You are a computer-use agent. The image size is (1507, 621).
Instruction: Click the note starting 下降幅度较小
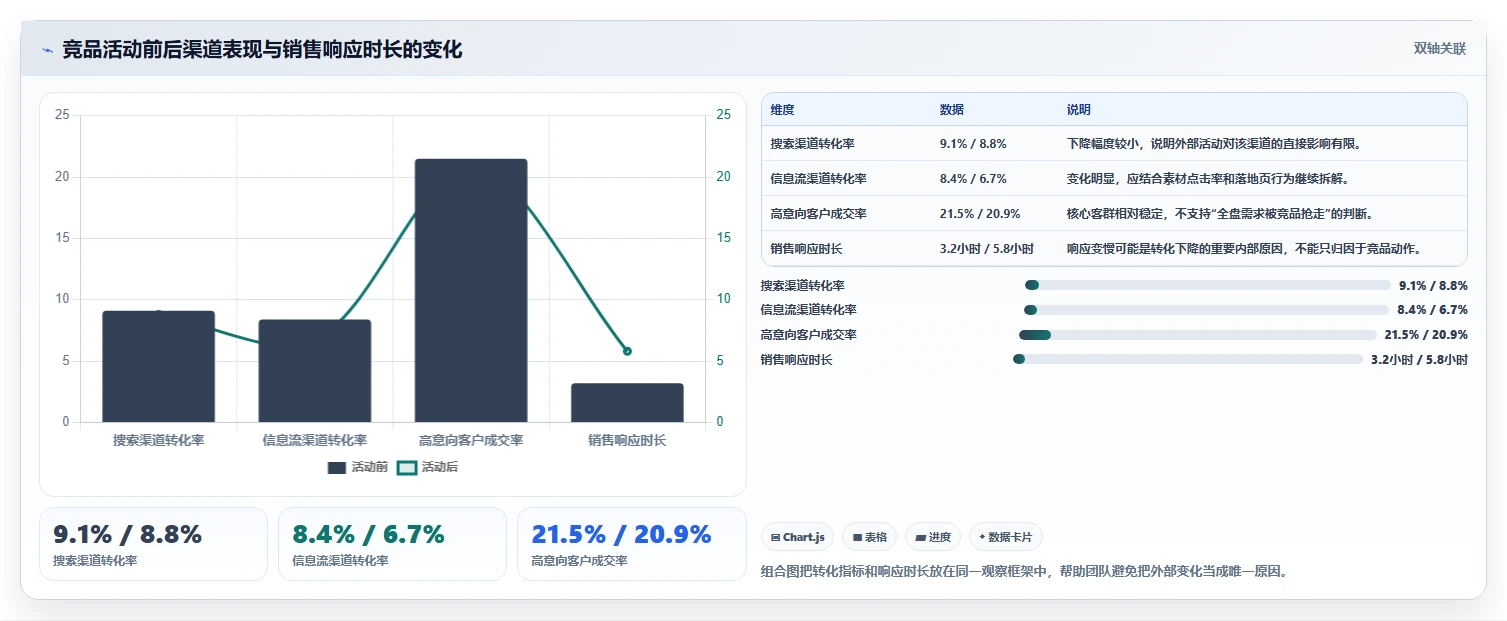pyautogui.click(x=1214, y=144)
